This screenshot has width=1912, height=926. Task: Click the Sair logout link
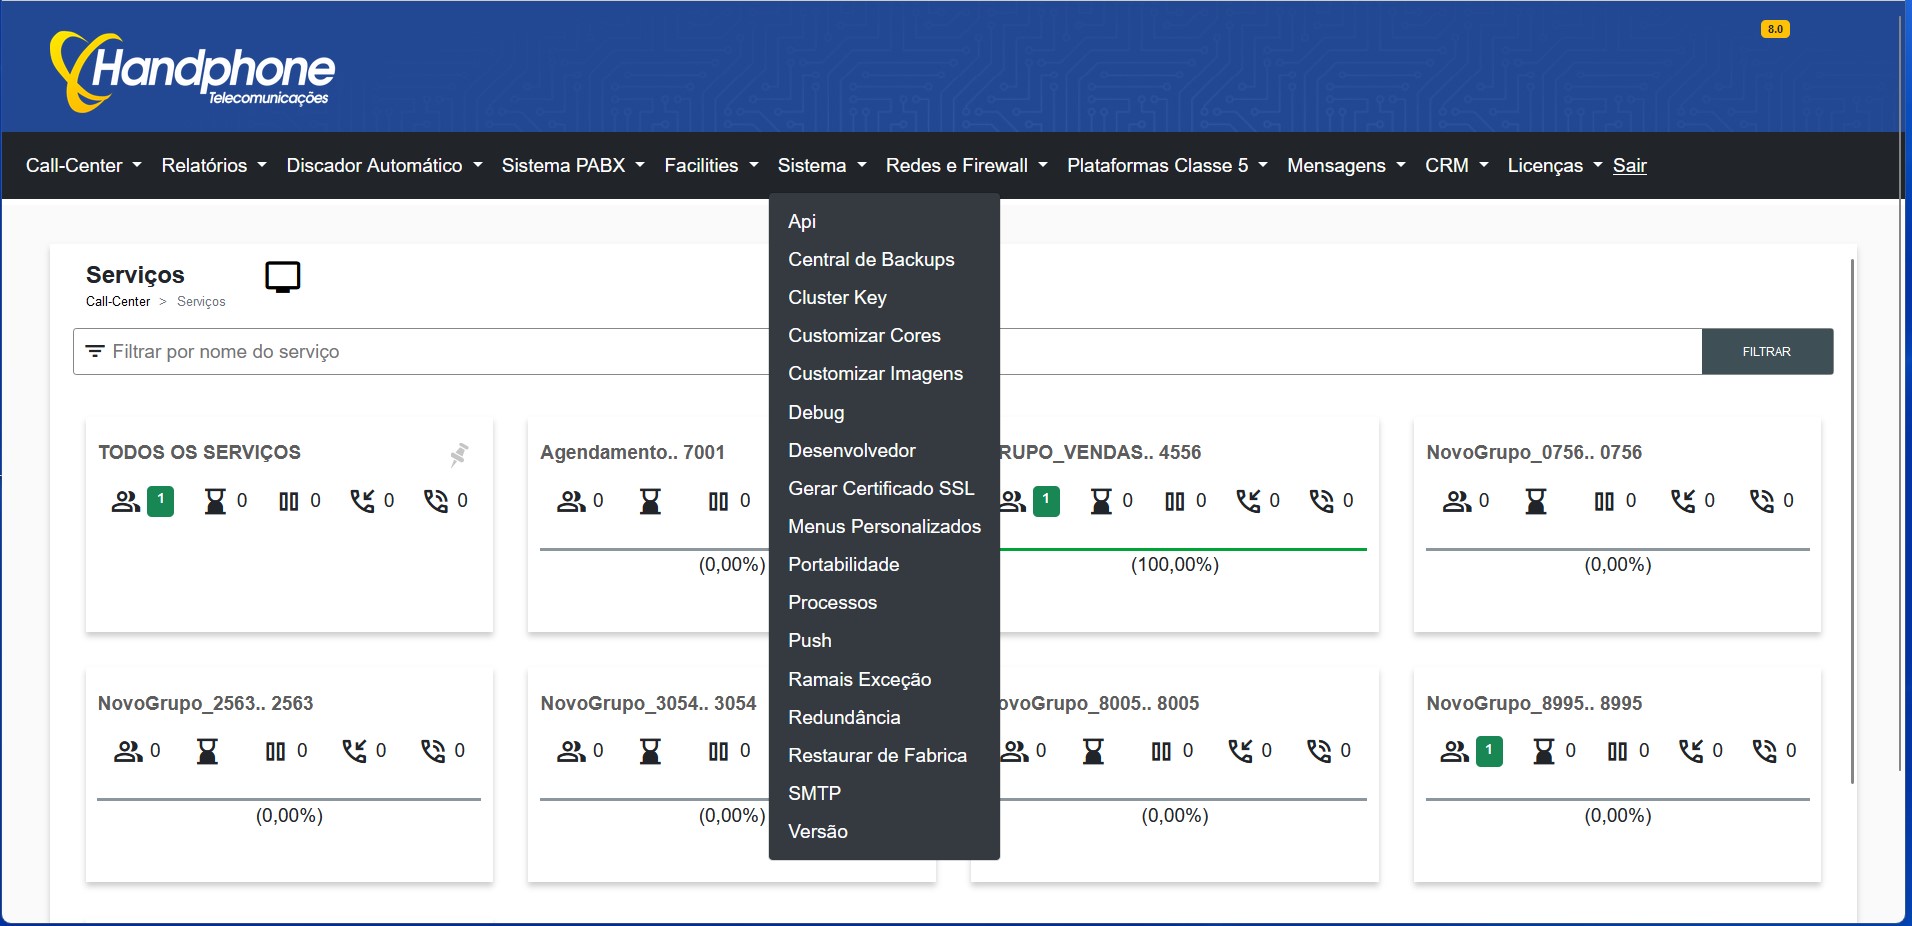pyautogui.click(x=1629, y=166)
